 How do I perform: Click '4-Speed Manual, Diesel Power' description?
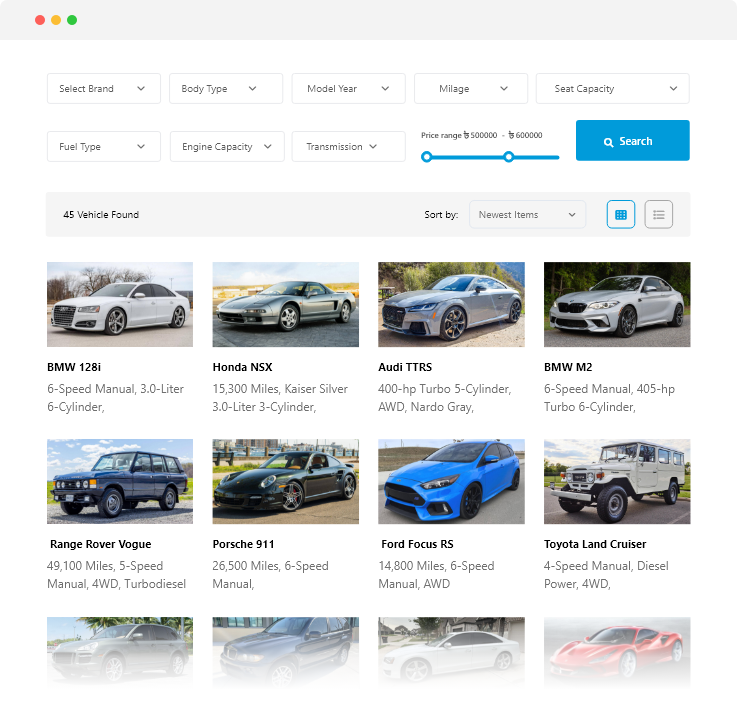(606, 575)
